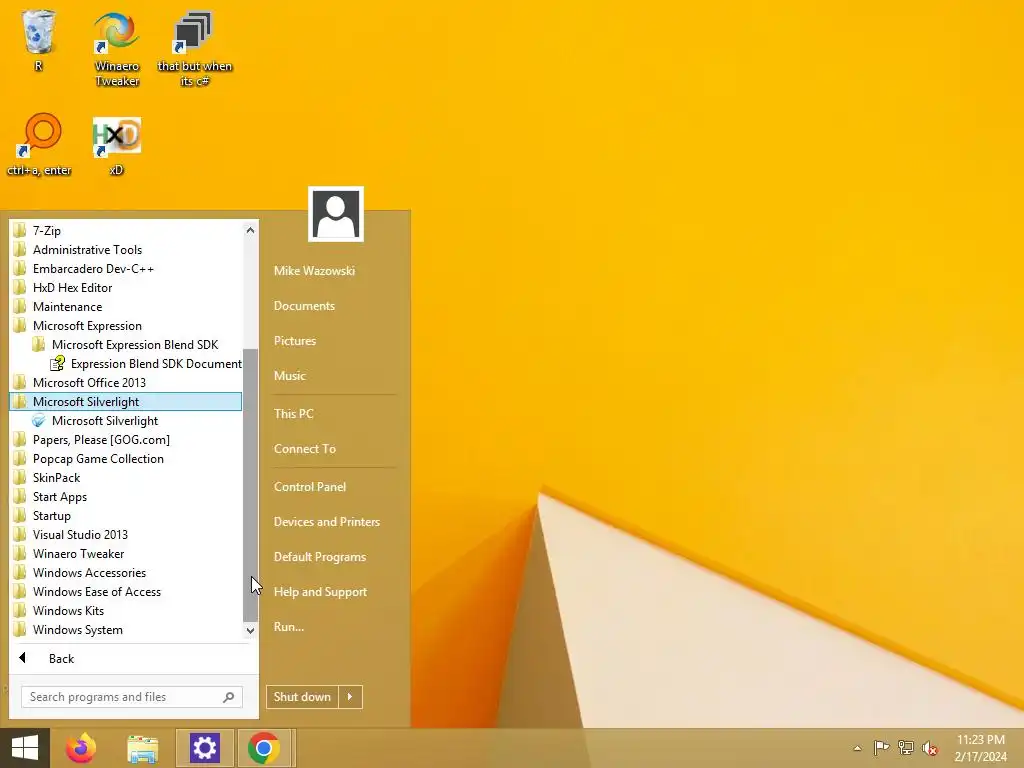
Task: Expand the Microsoft Office 2013 folder
Action: tap(125, 383)
